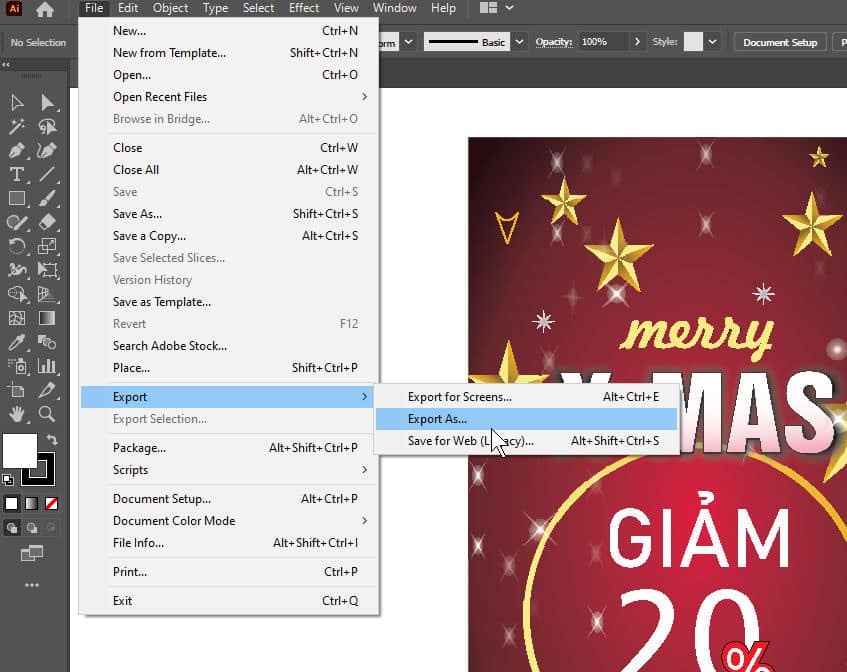Select the Gradient tool
847x672 pixels.
(46, 318)
